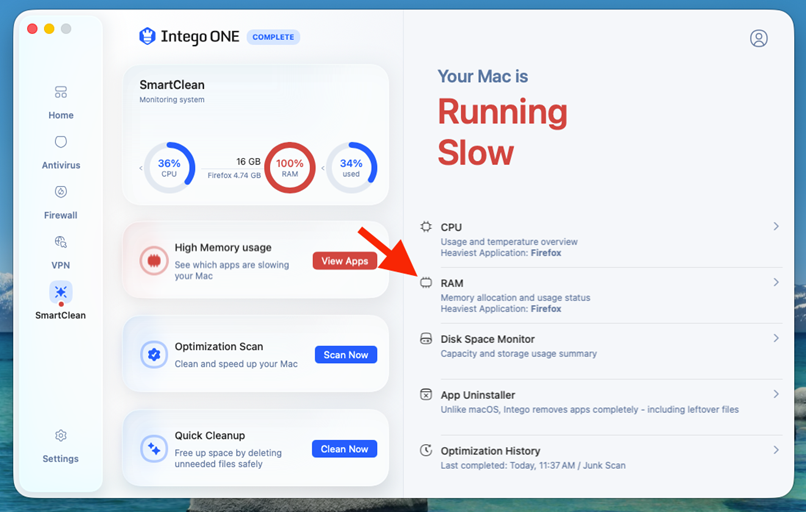Expand the Disk Space Monitor chevron
Image resolution: width=806 pixels, height=512 pixels.
(776, 338)
